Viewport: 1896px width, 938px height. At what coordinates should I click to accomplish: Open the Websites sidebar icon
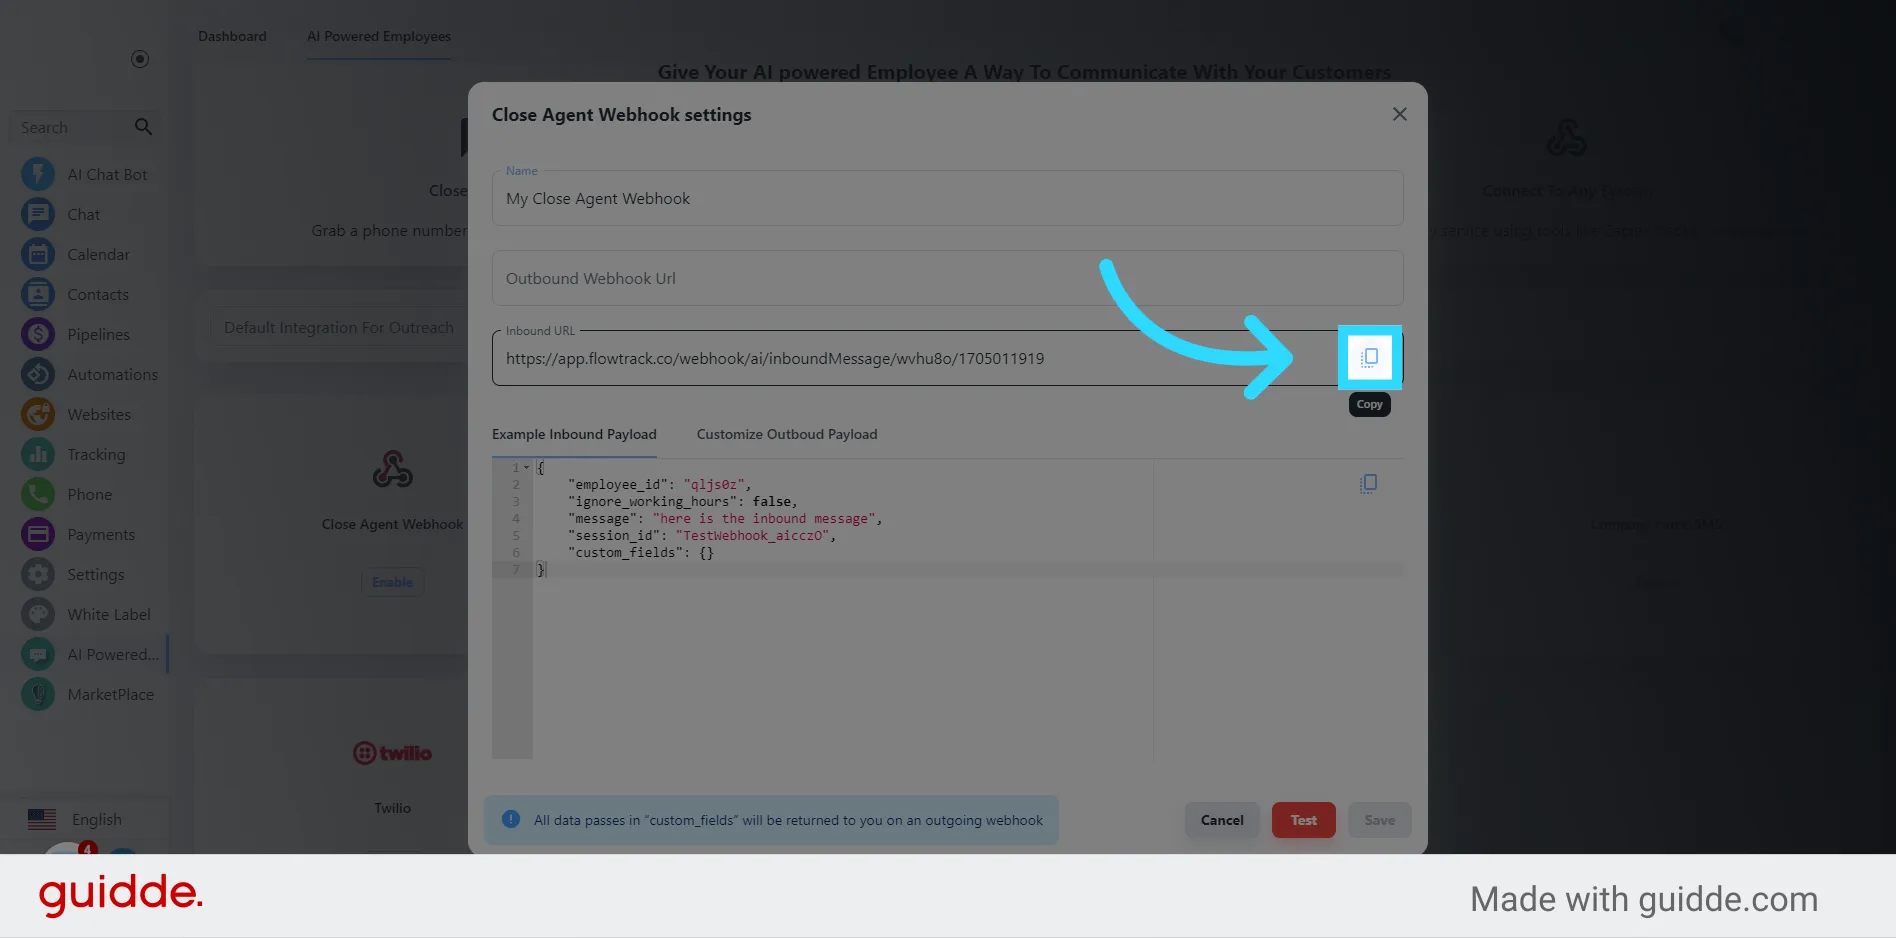pos(38,414)
